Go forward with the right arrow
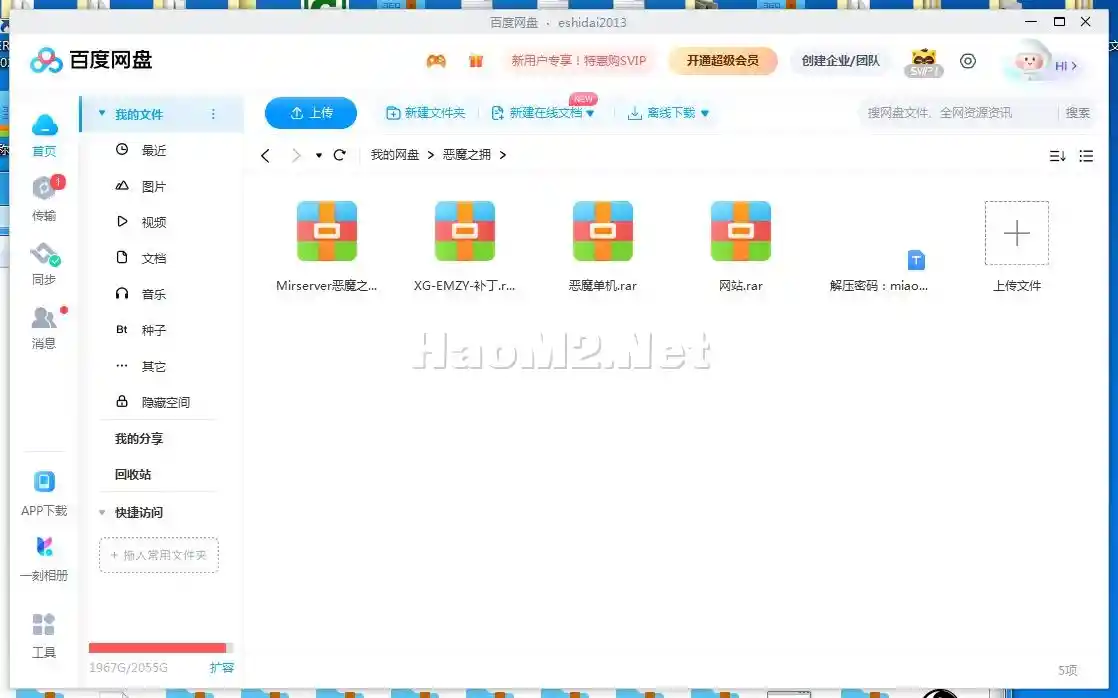The image size is (1118, 698). (296, 155)
